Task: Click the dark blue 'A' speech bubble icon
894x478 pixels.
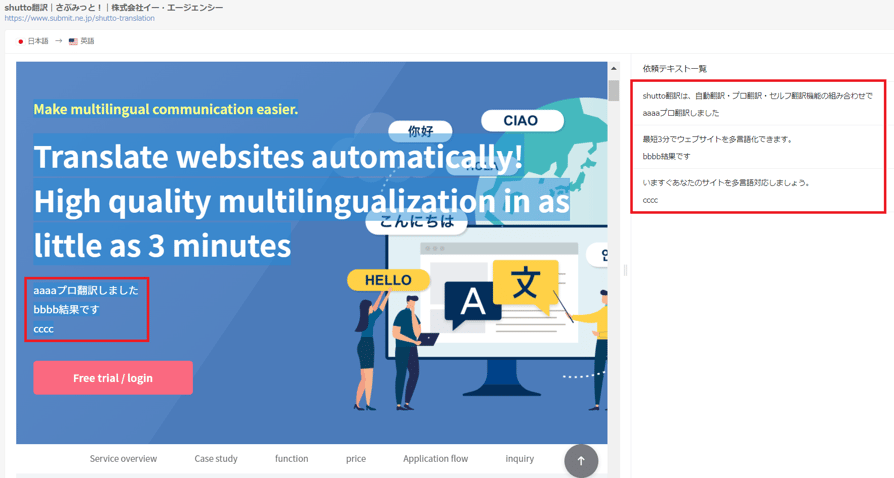Action: click(473, 303)
